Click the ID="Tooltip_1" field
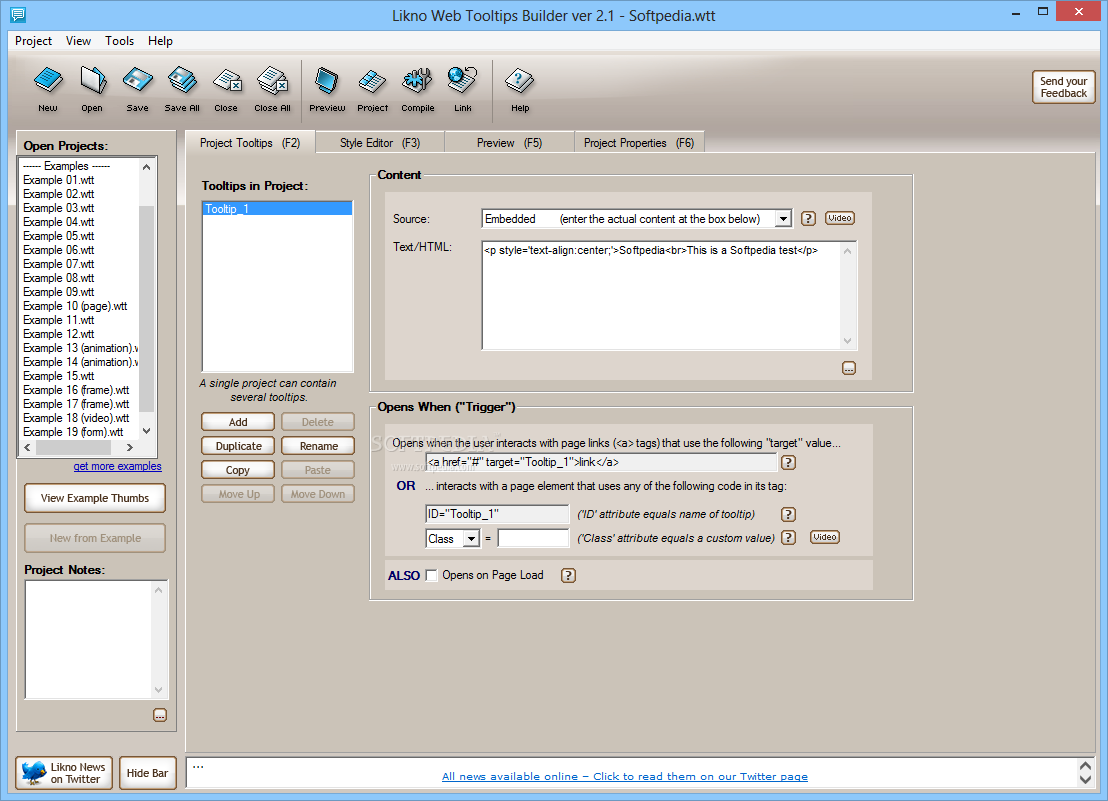The height and width of the screenshot is (801, 1108). [497, 514]
